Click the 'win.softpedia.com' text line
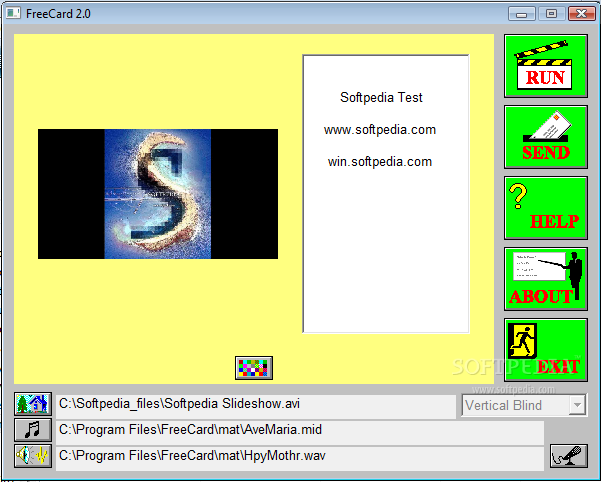 379,162
